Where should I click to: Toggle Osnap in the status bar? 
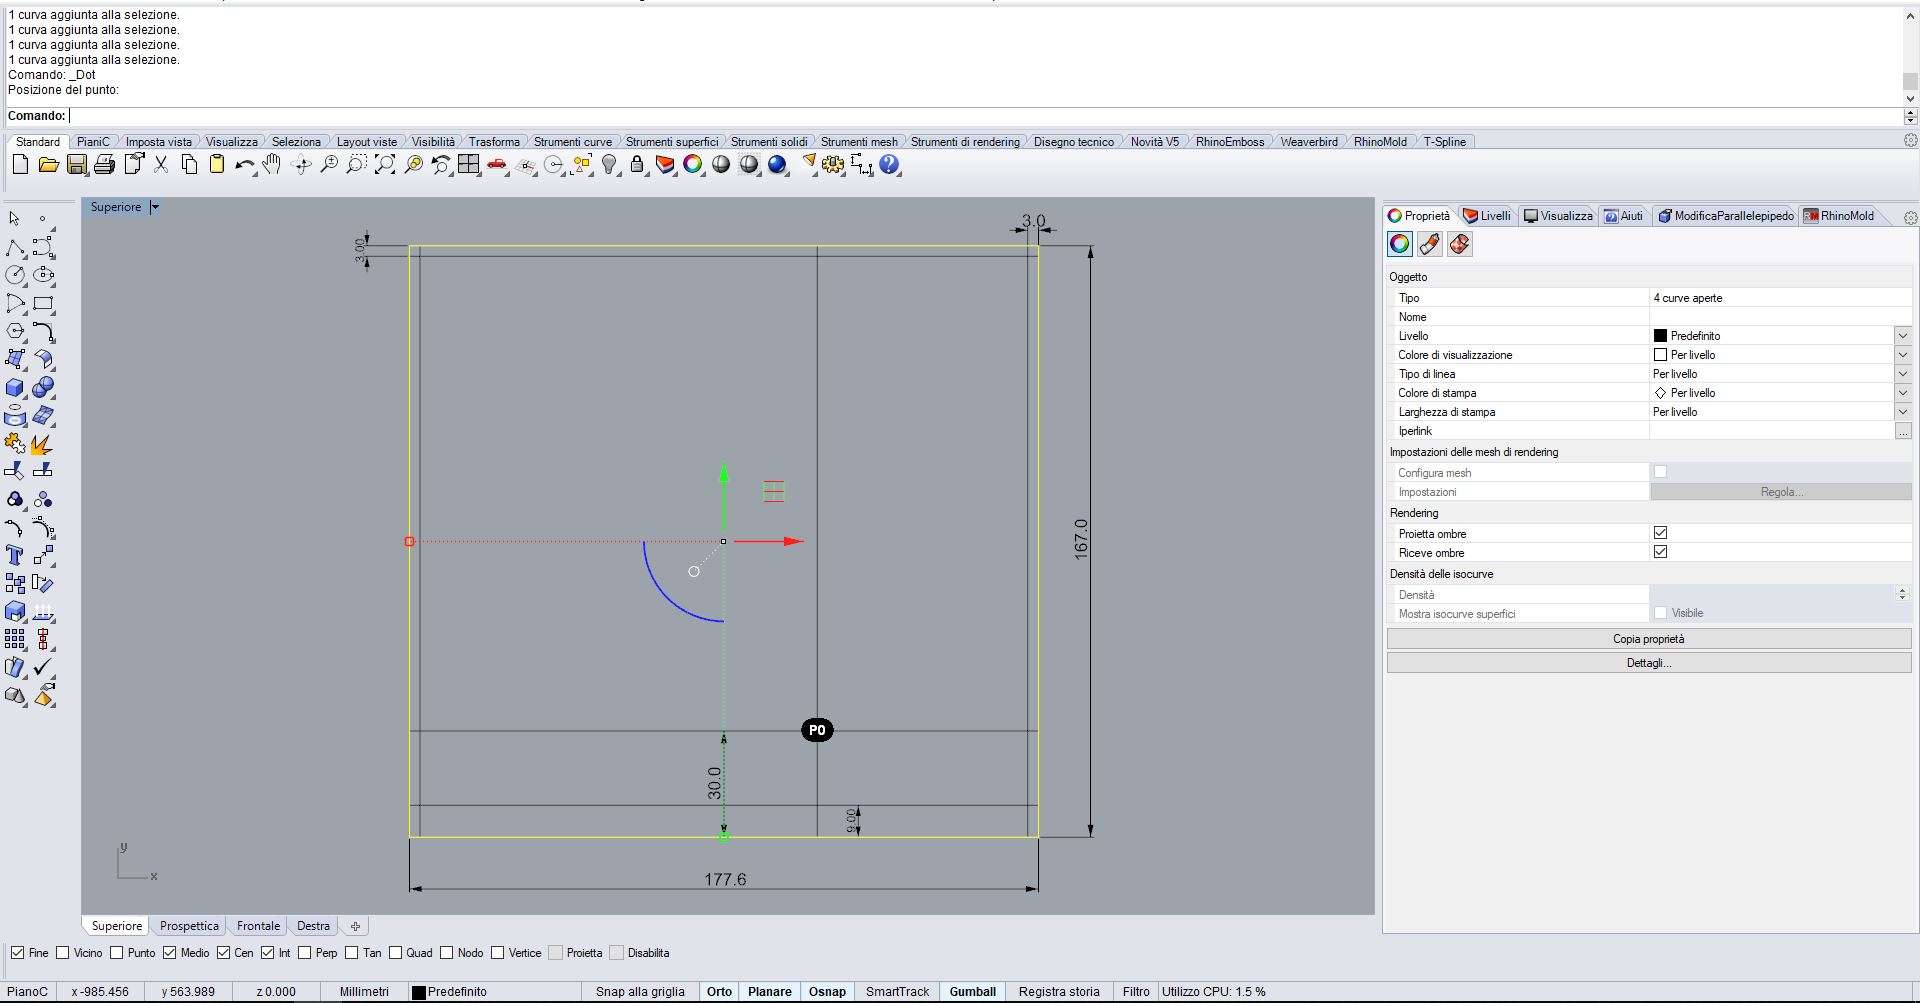[x=827, y=992]
